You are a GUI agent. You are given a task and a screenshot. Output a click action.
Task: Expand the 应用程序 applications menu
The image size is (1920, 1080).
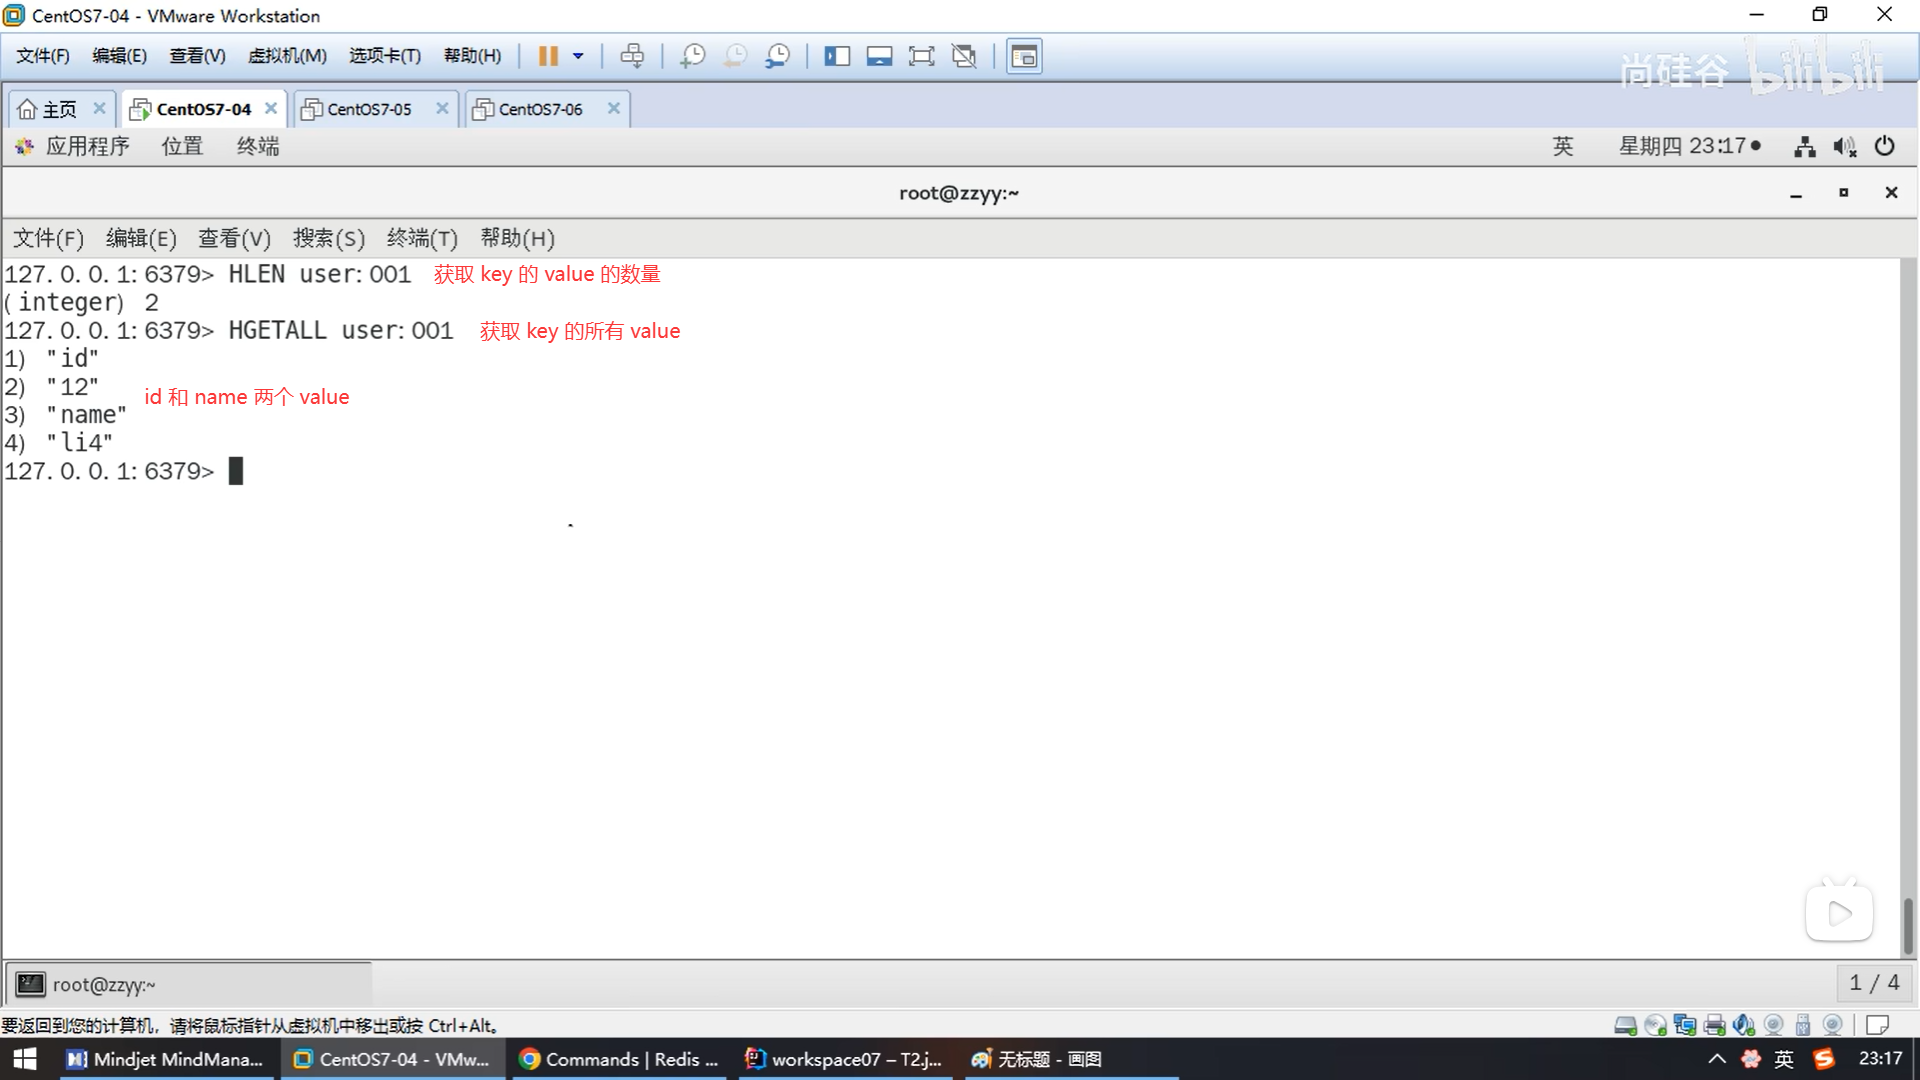(x=86, y=146)
